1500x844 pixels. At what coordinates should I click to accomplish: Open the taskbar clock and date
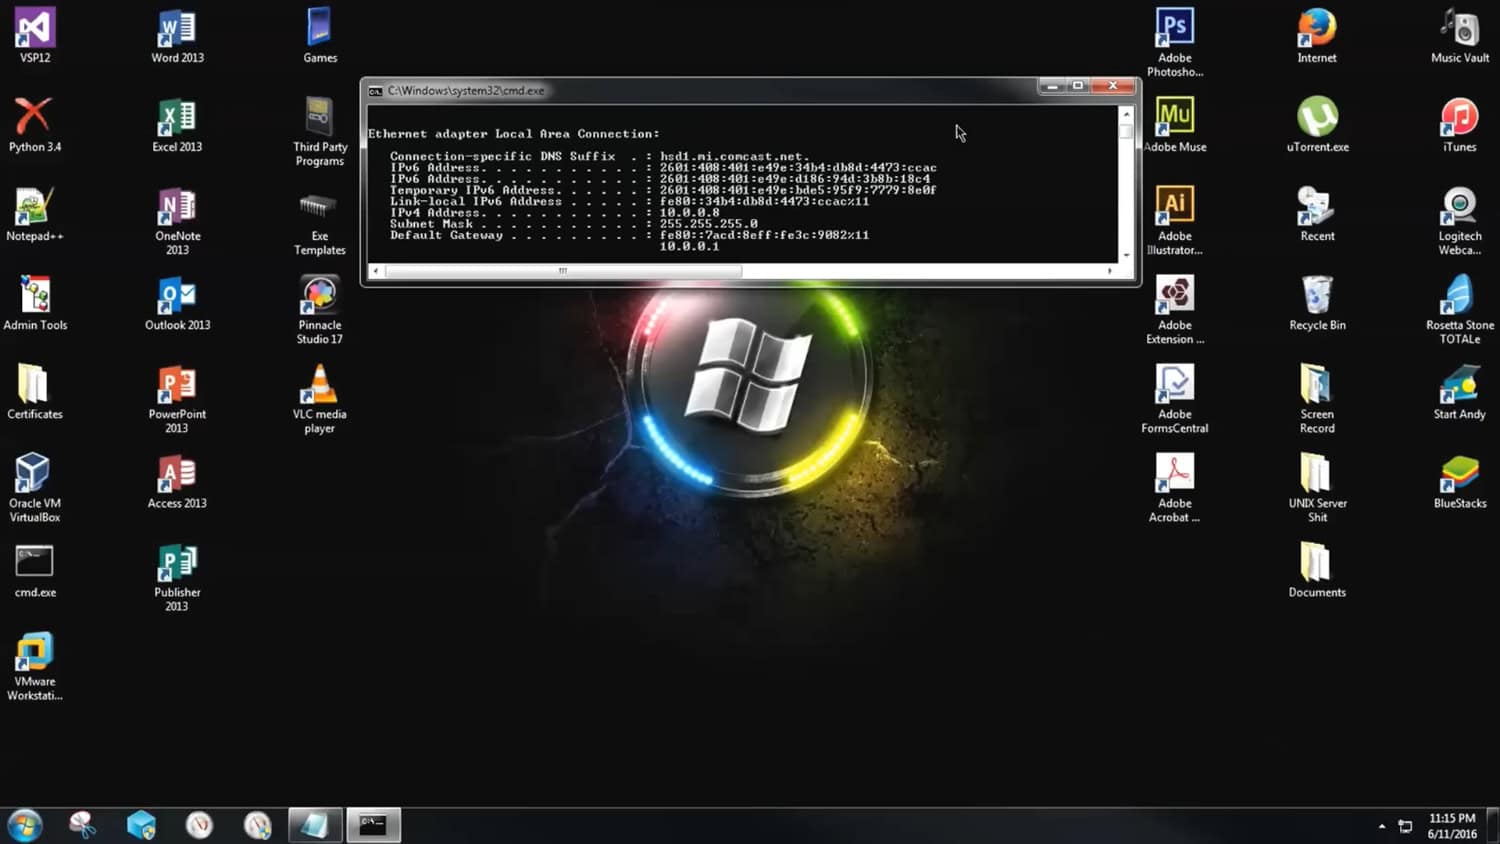click(x=1452, y=826)
